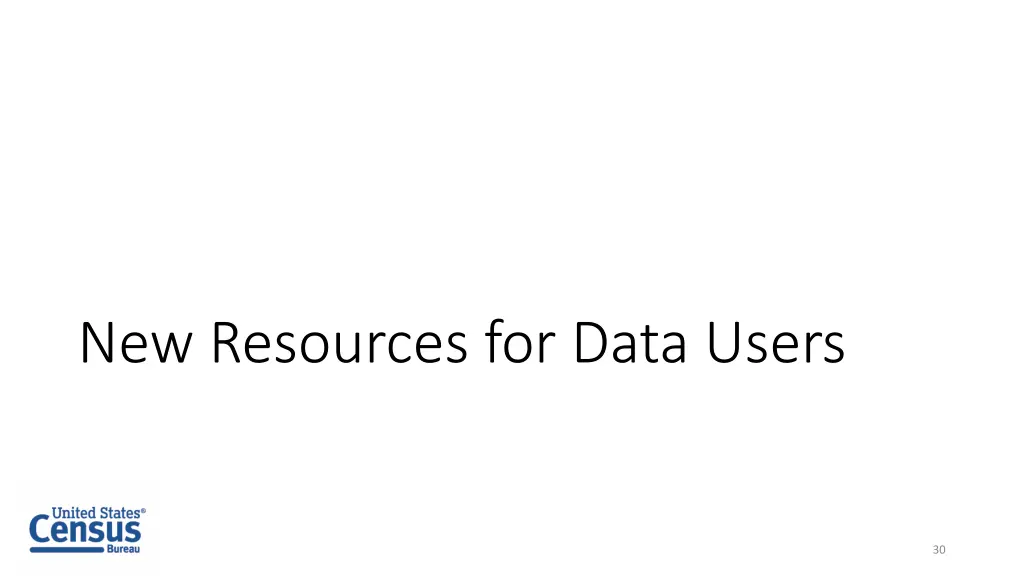Viewport: 1024px width, 576px height.
Task: Click the word "Data" in the title
Action: point(630,343)
